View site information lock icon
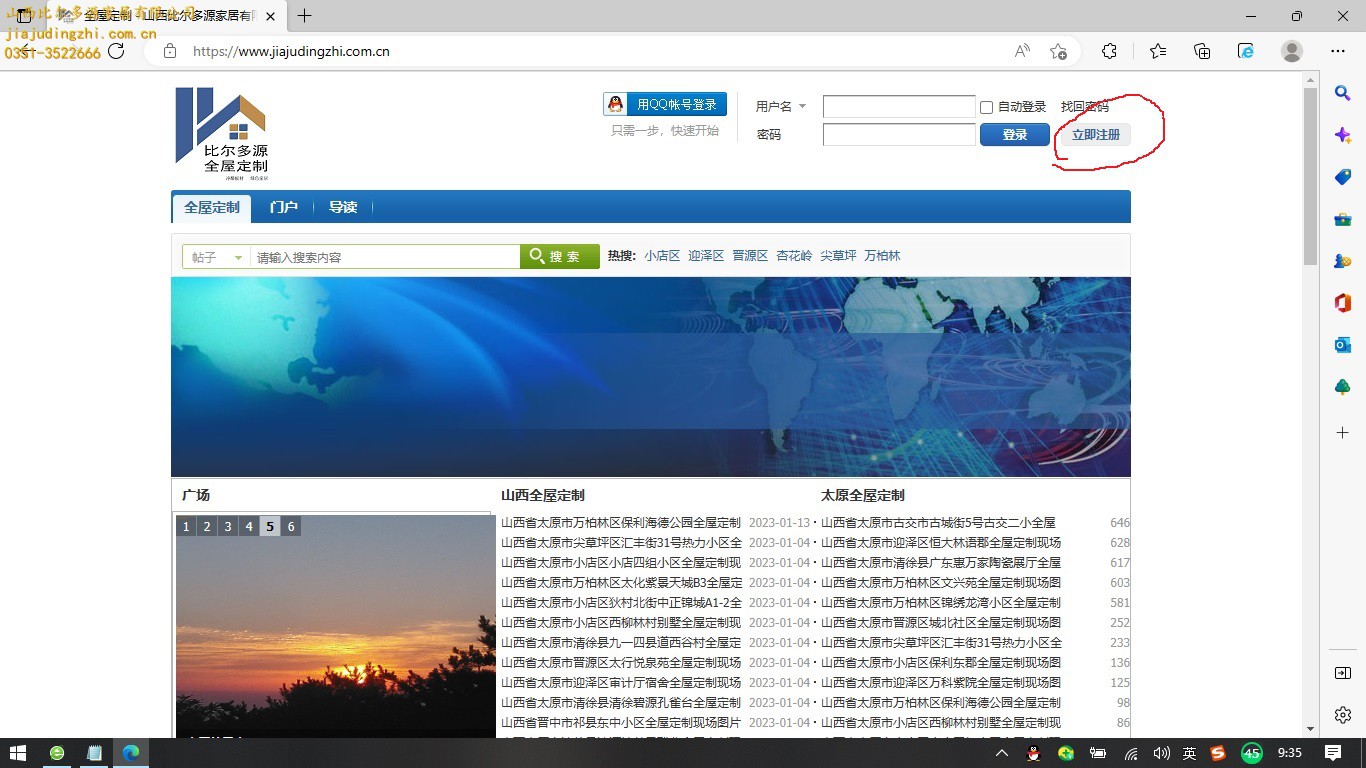The image size is (1366, 768). pyautogui.click(x=170, y=51)
